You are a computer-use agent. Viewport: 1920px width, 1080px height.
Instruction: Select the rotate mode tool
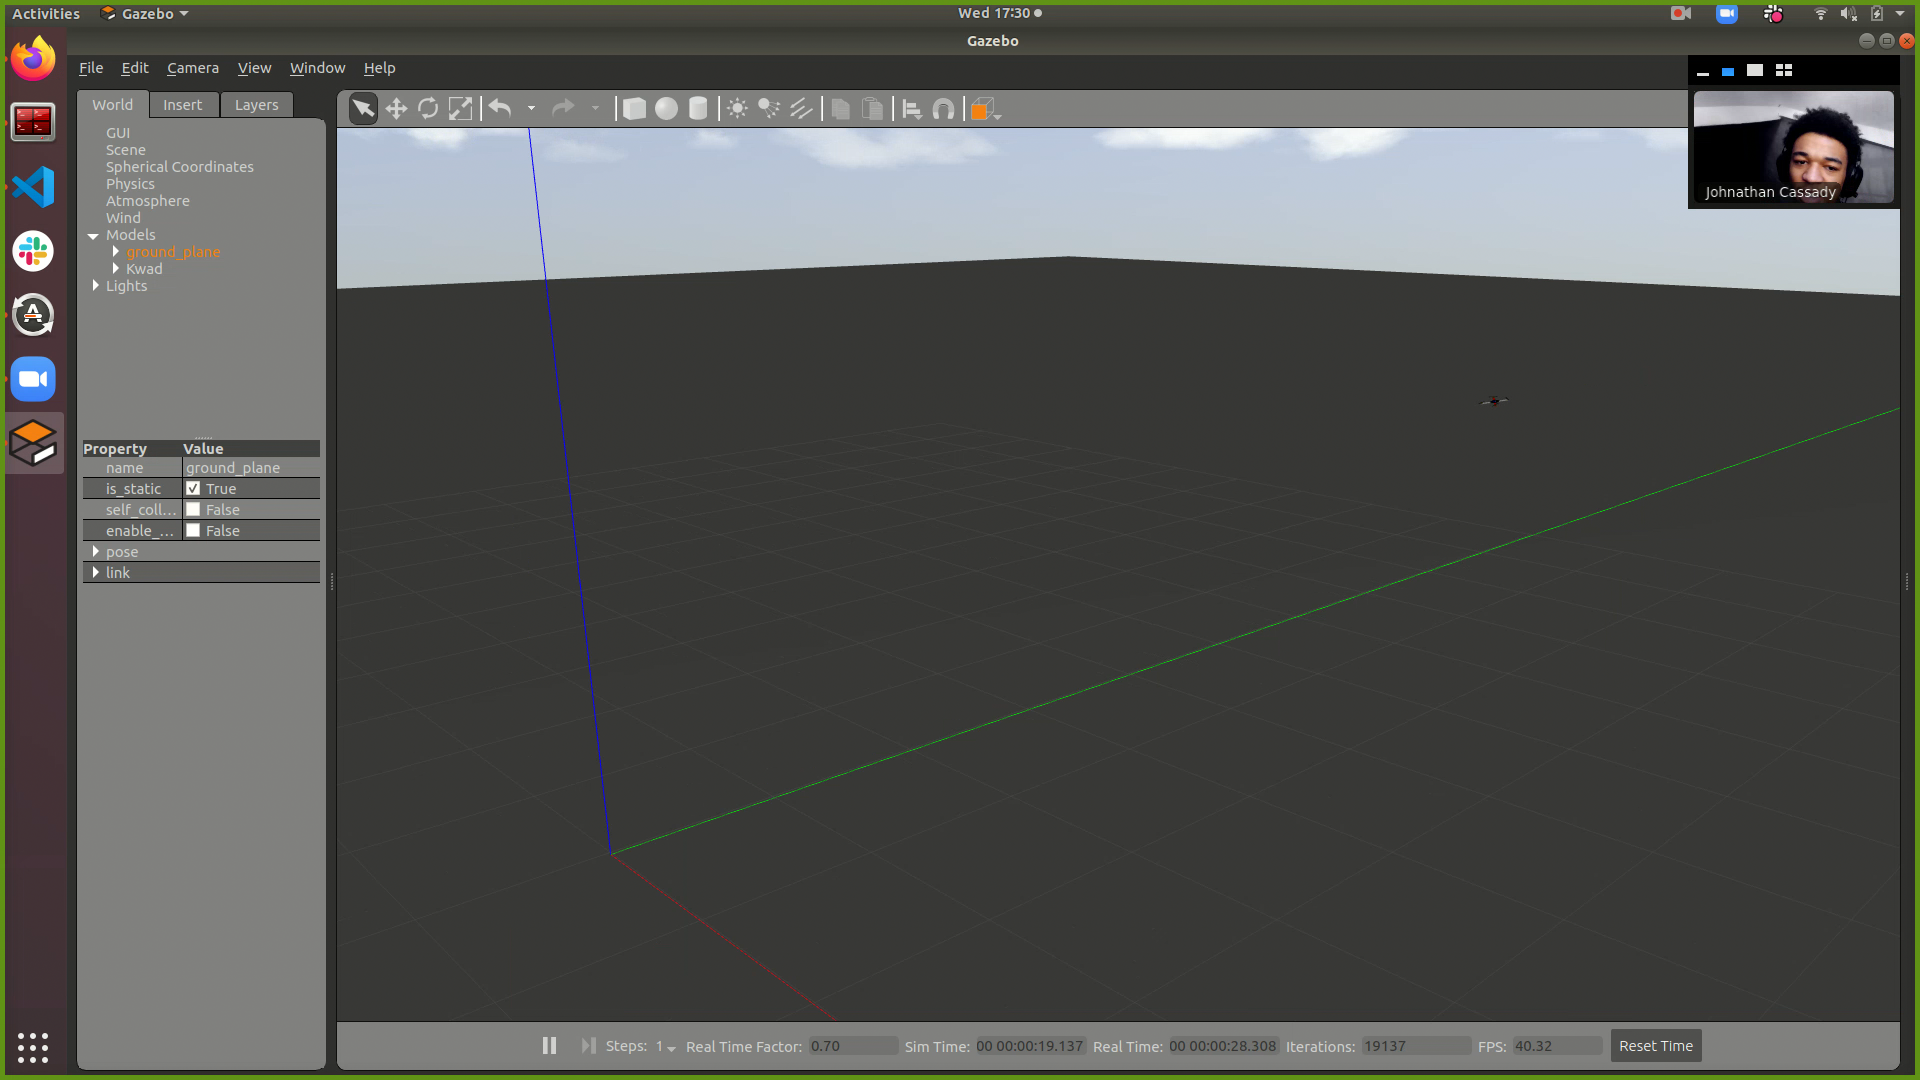[x=428, y=109]
